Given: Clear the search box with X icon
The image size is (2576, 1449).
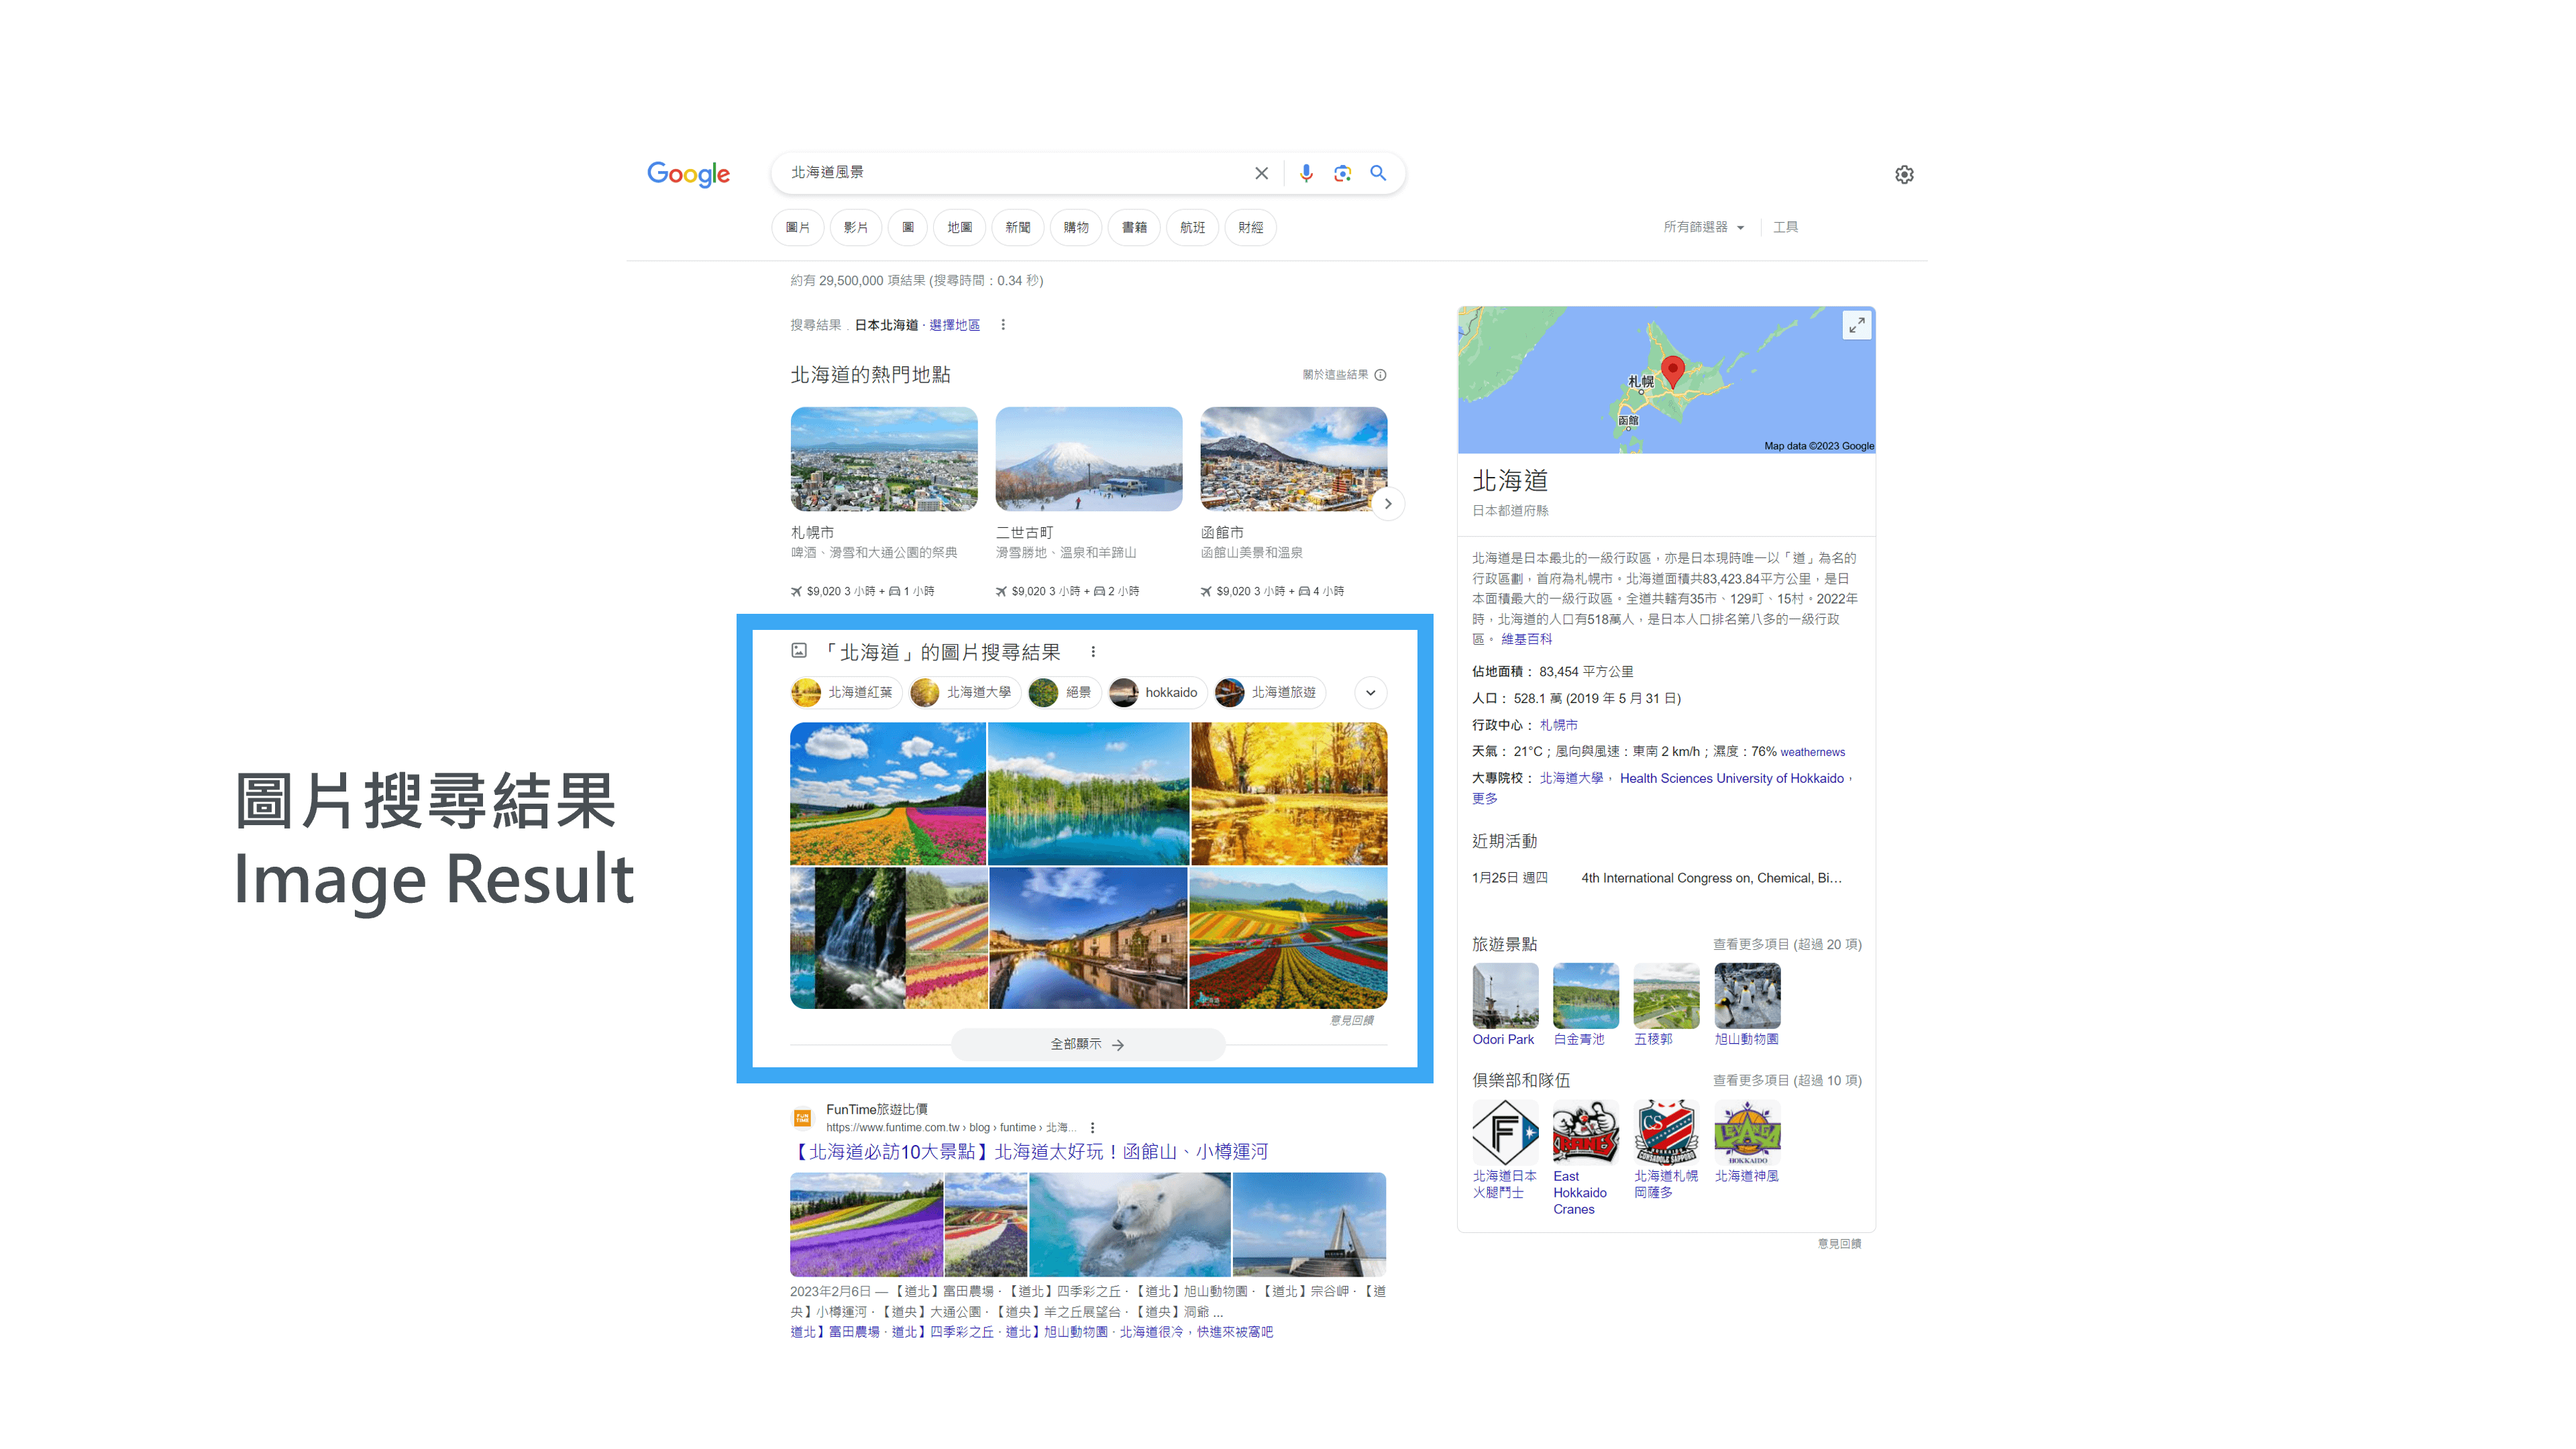Looking at the screenshot, I should pyautogui.click(x=1261, y=173).
